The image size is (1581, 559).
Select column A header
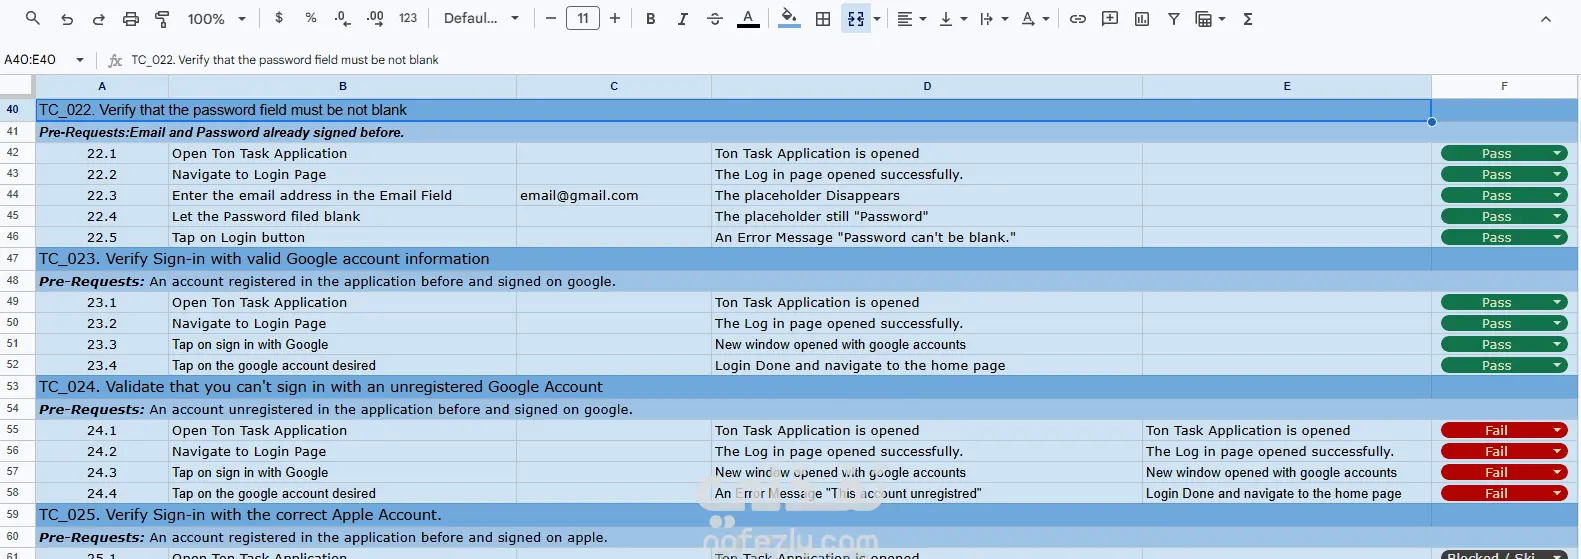click(102, 86)
